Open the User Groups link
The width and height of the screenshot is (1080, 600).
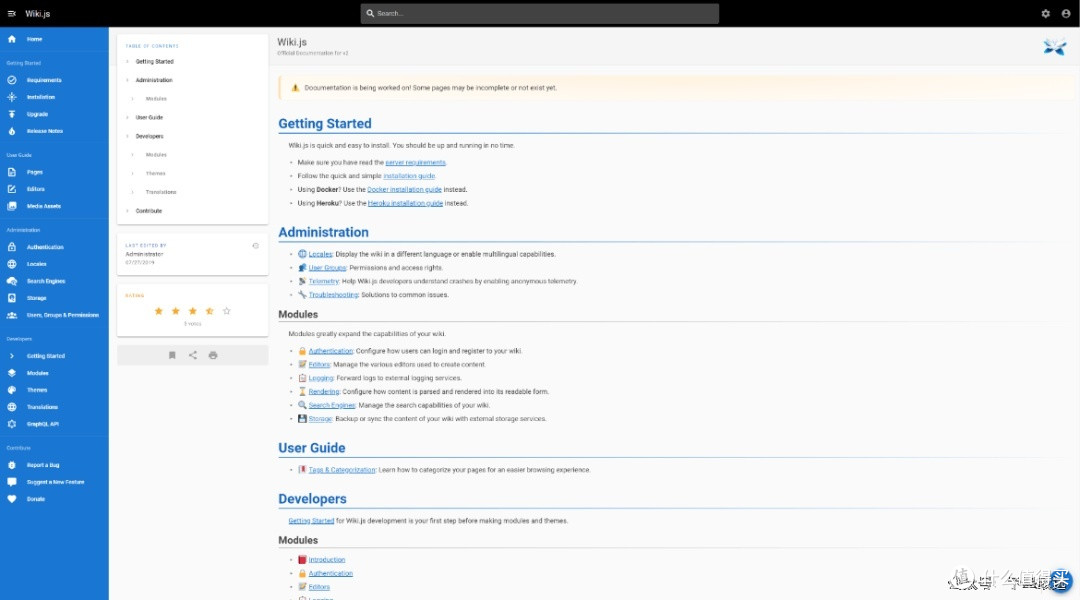click(327, 268)
